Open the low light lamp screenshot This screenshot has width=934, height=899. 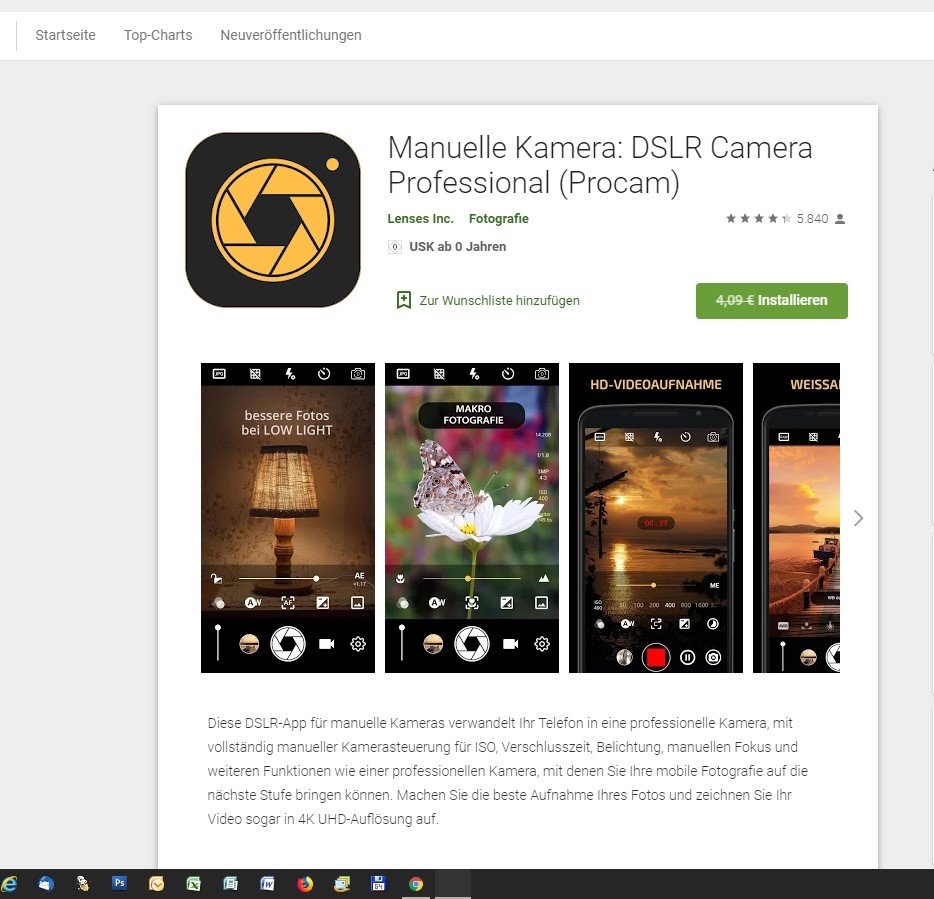point(288,518)
